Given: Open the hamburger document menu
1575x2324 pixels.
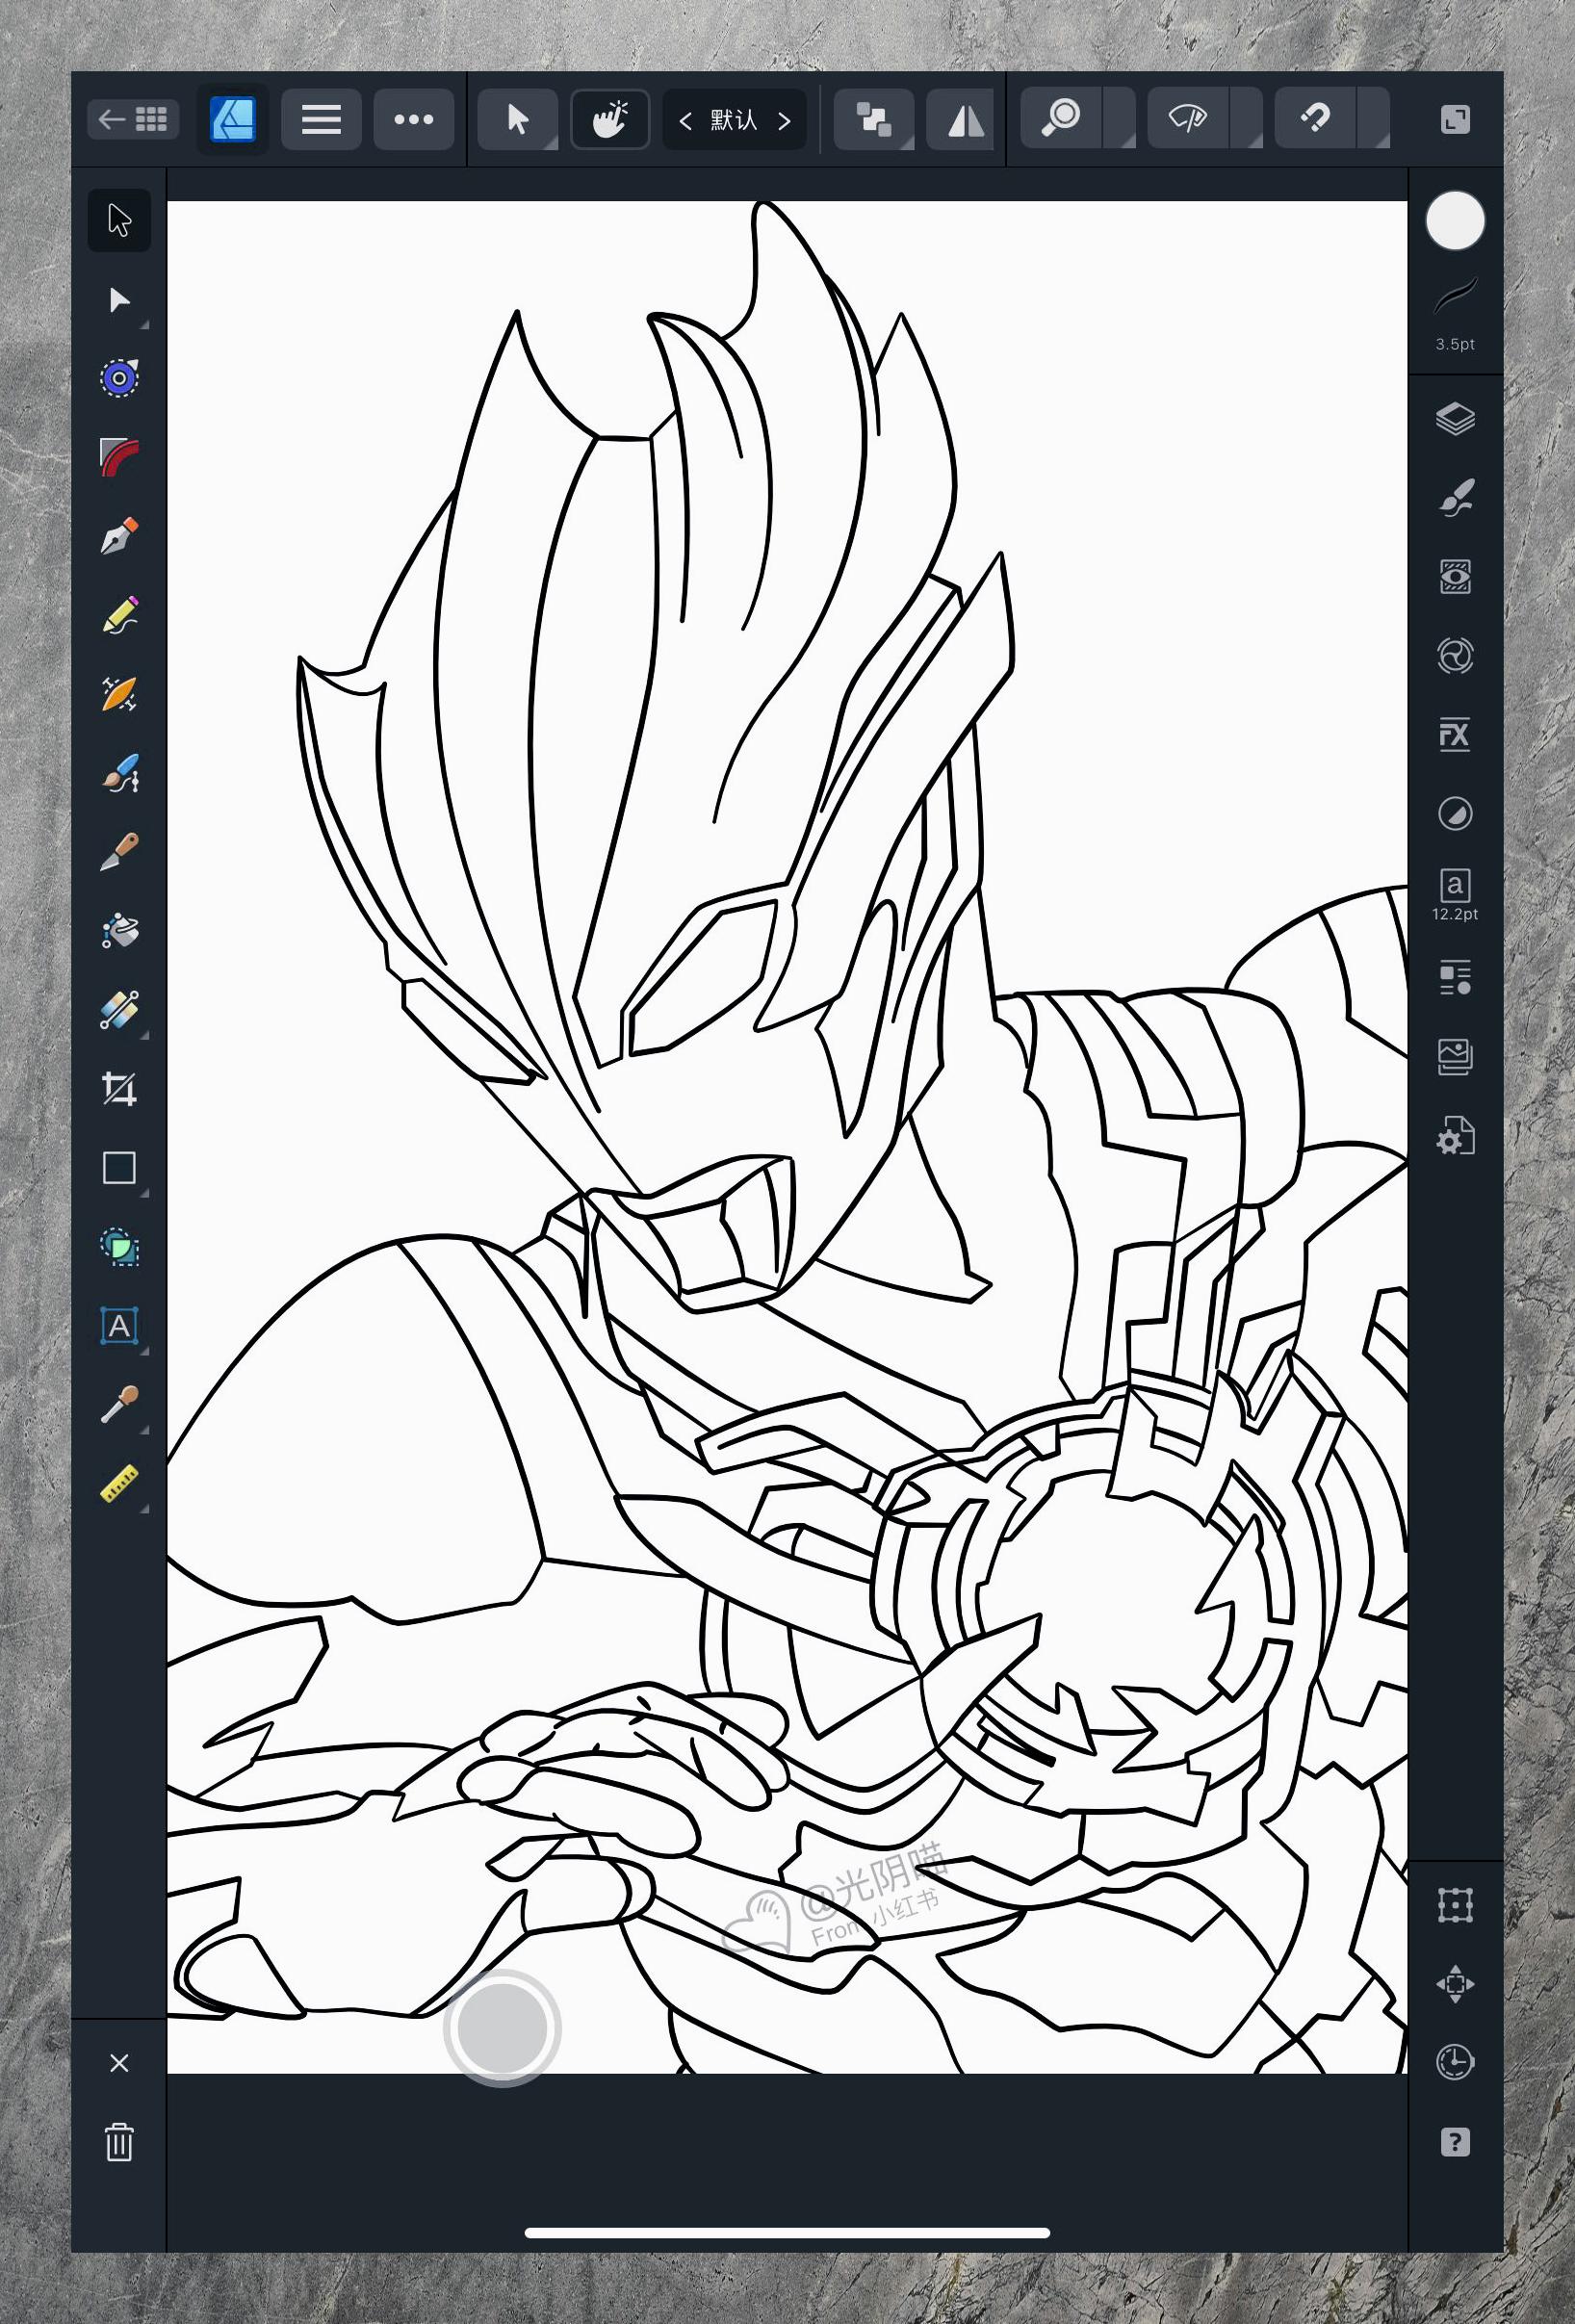Looking at the screenshot, I should click(321, 120).
